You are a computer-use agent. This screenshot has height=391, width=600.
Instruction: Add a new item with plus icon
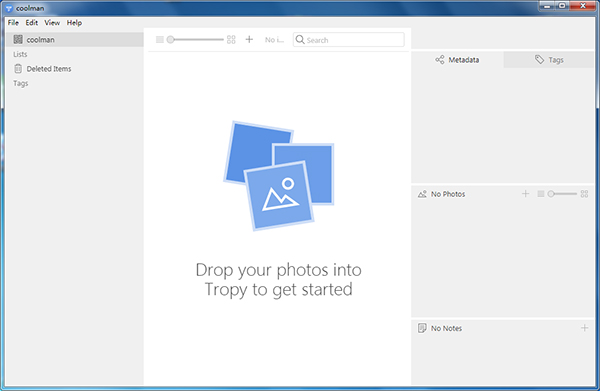tap(249, 39)
